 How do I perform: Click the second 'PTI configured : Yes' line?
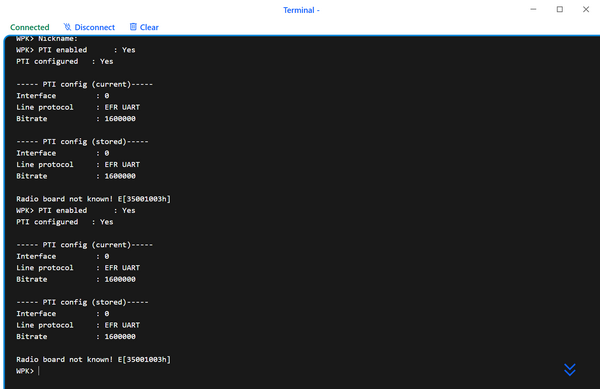[65, 222]
